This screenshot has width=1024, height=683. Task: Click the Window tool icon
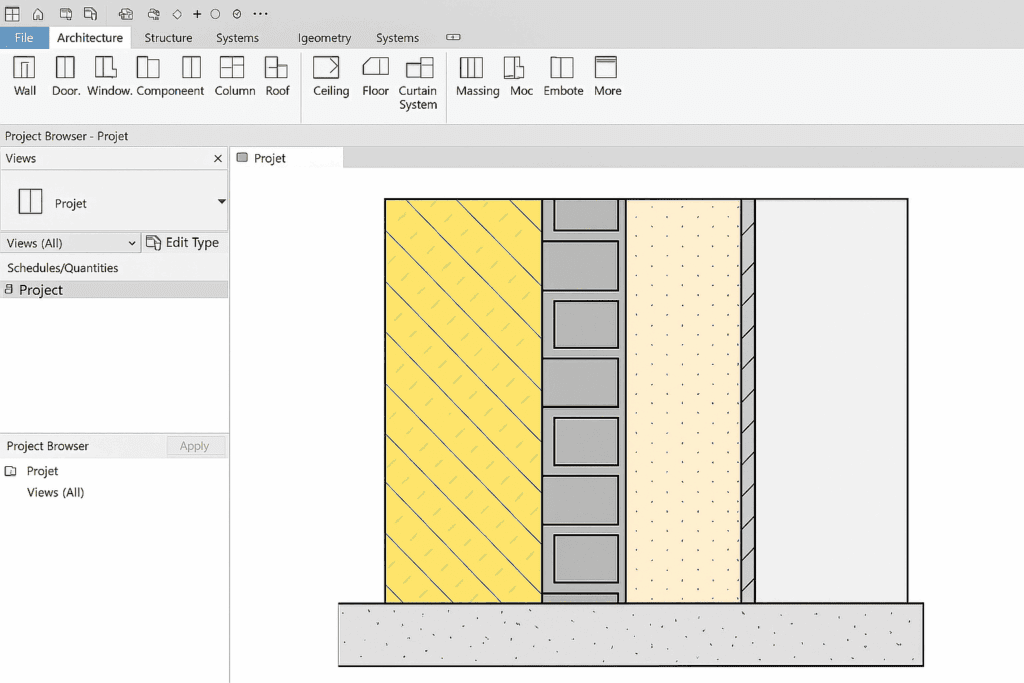tap(108, 68)
